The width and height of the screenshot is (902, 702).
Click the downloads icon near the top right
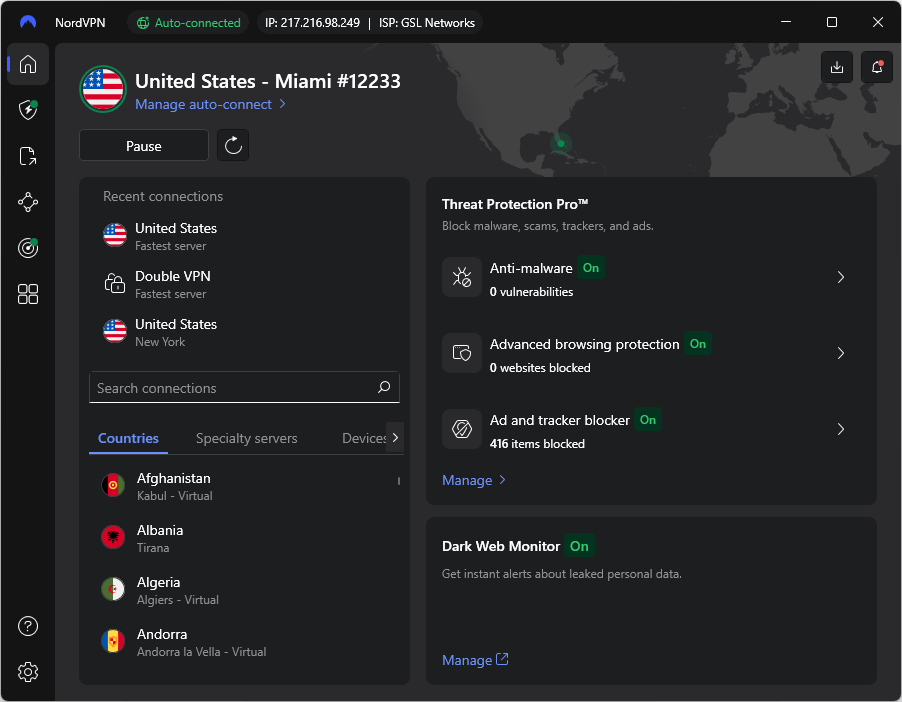(x=837, y=67)
